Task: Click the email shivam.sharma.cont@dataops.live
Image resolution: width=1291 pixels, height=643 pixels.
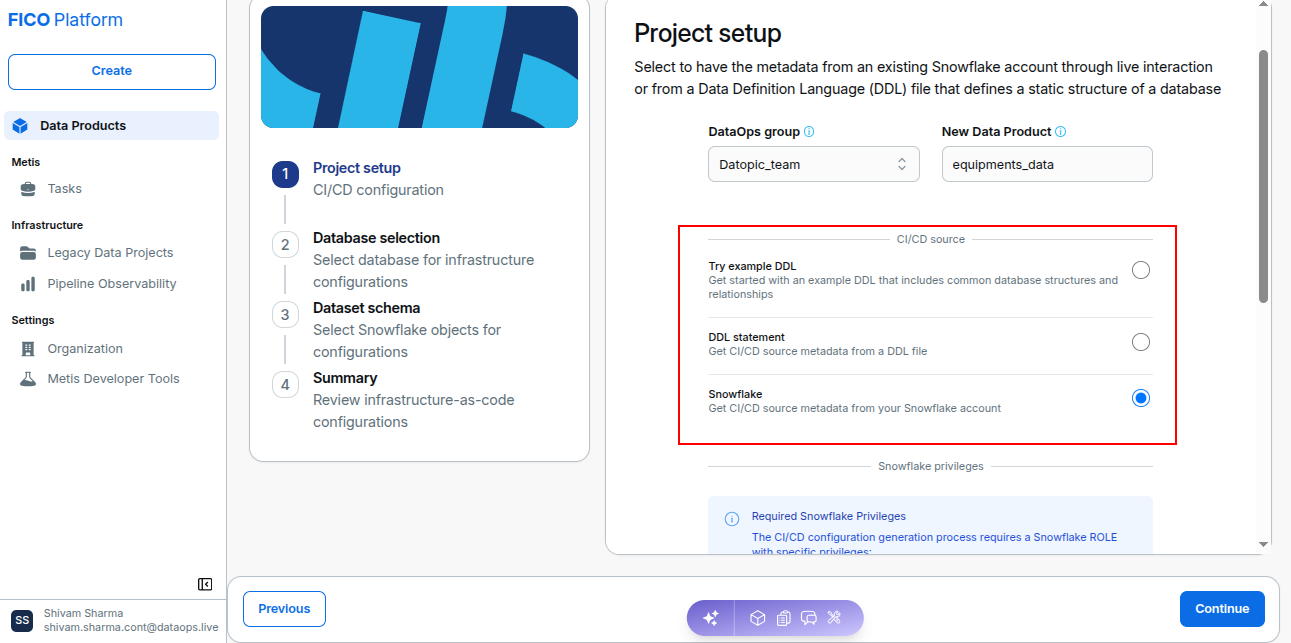Action: point(131,627)
